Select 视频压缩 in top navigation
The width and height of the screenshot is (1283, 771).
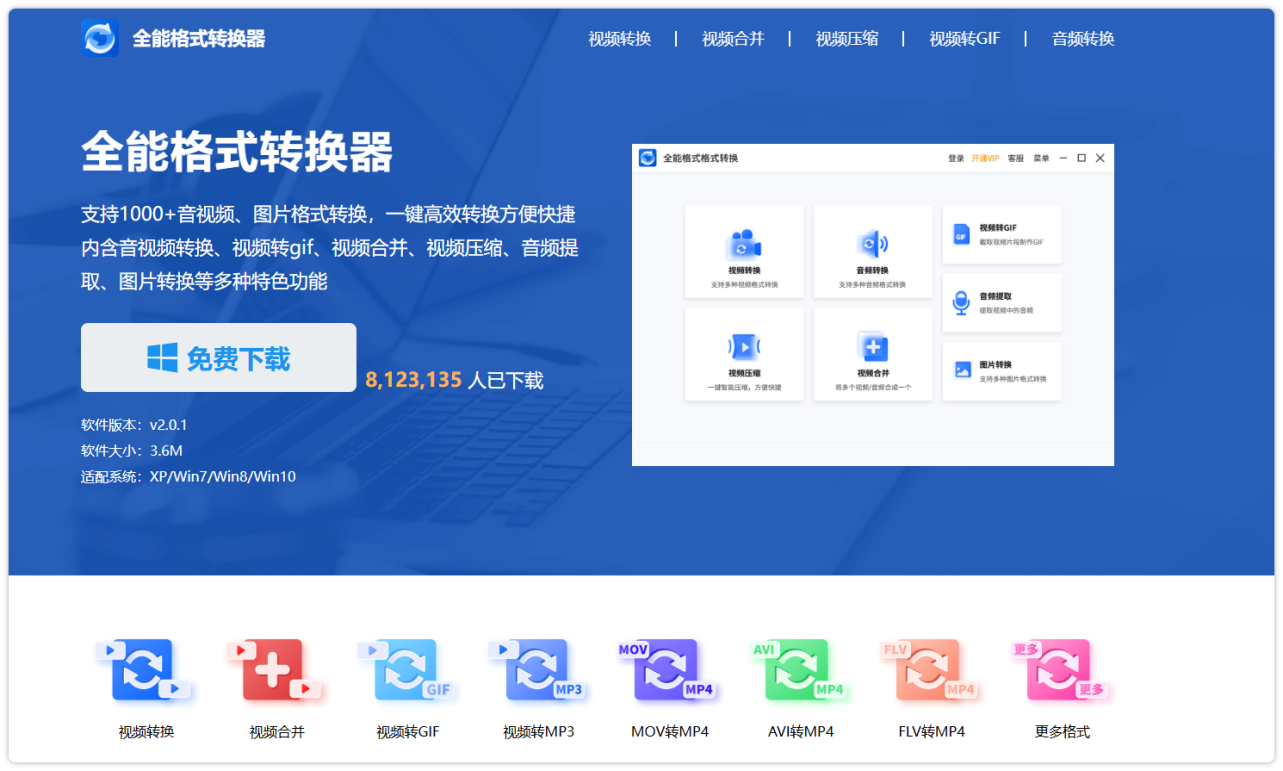coord(846,39)
